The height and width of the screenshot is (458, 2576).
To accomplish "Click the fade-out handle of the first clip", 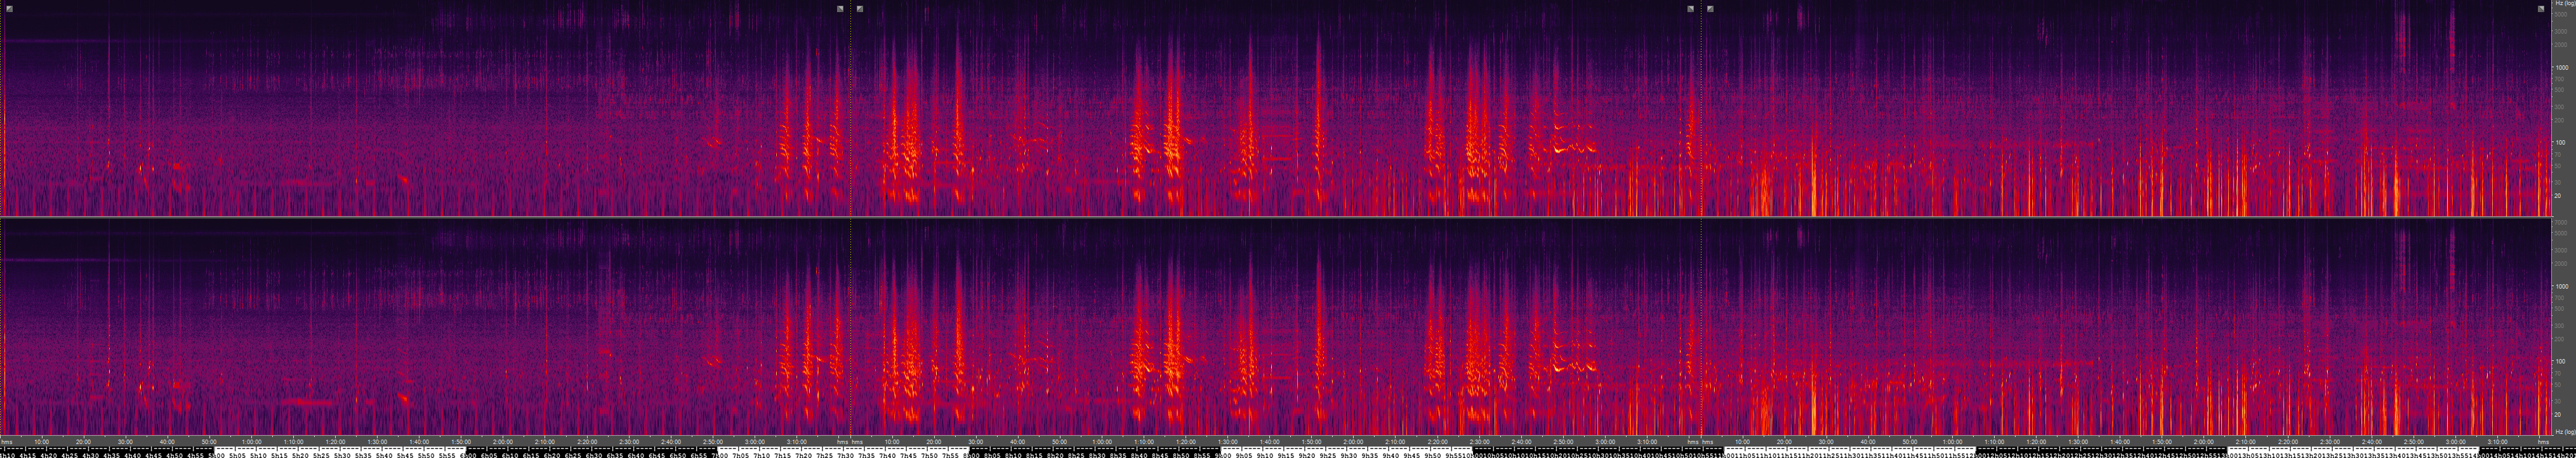I will click(840, 9).
